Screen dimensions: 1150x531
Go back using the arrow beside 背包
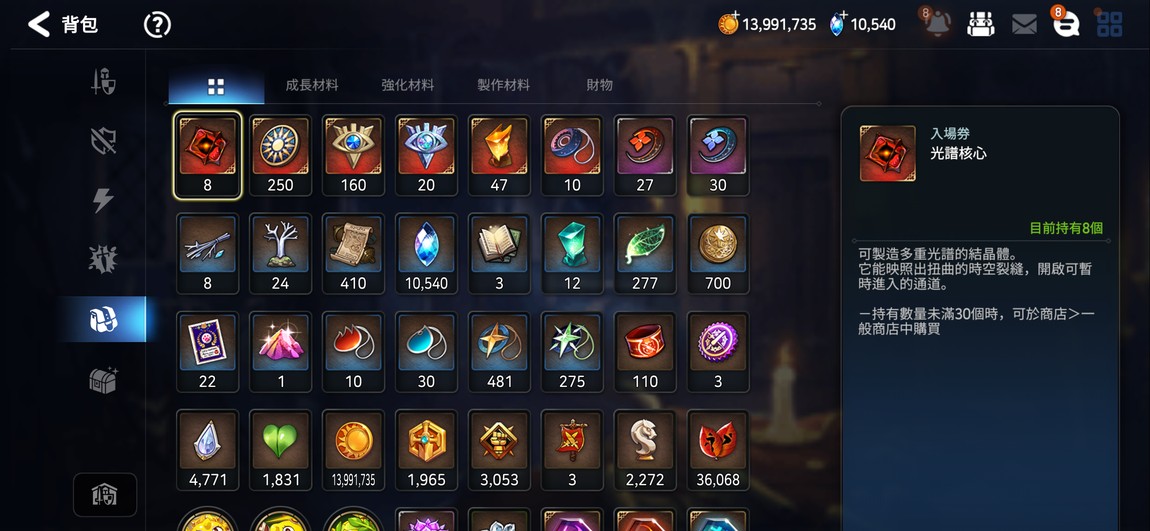click(39, 24)
